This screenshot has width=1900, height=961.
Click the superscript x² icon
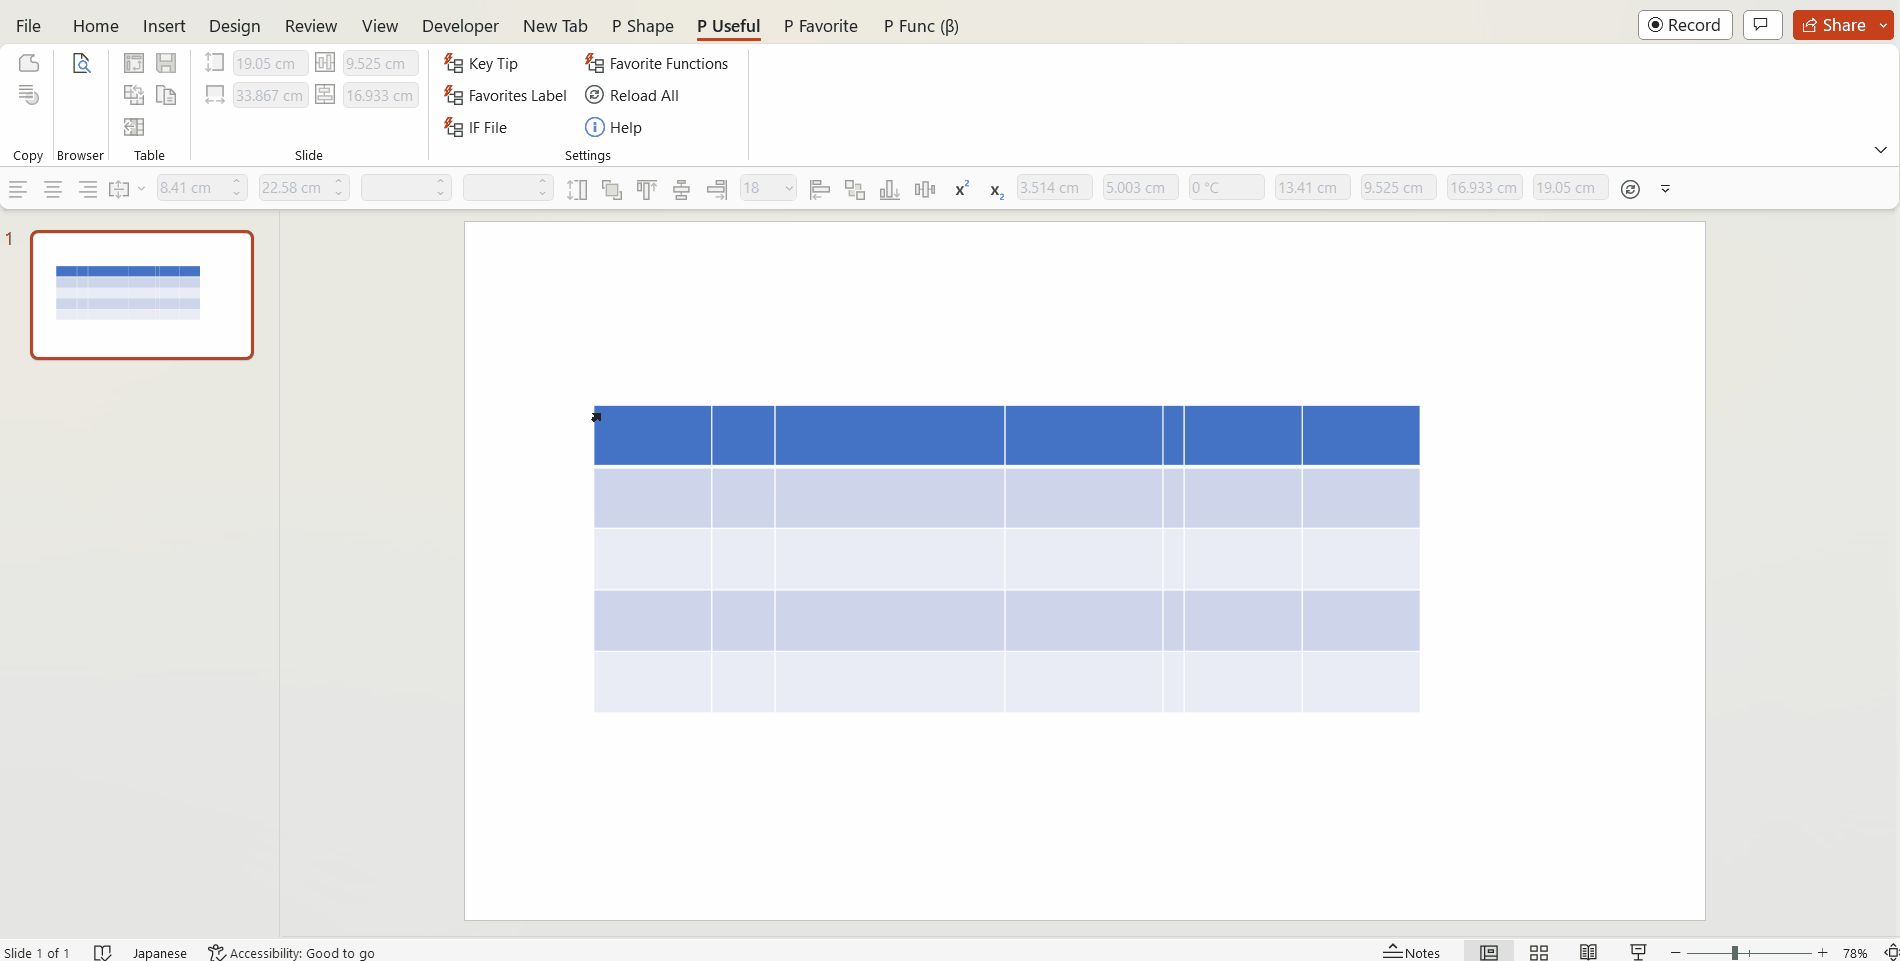pos(962,189)
